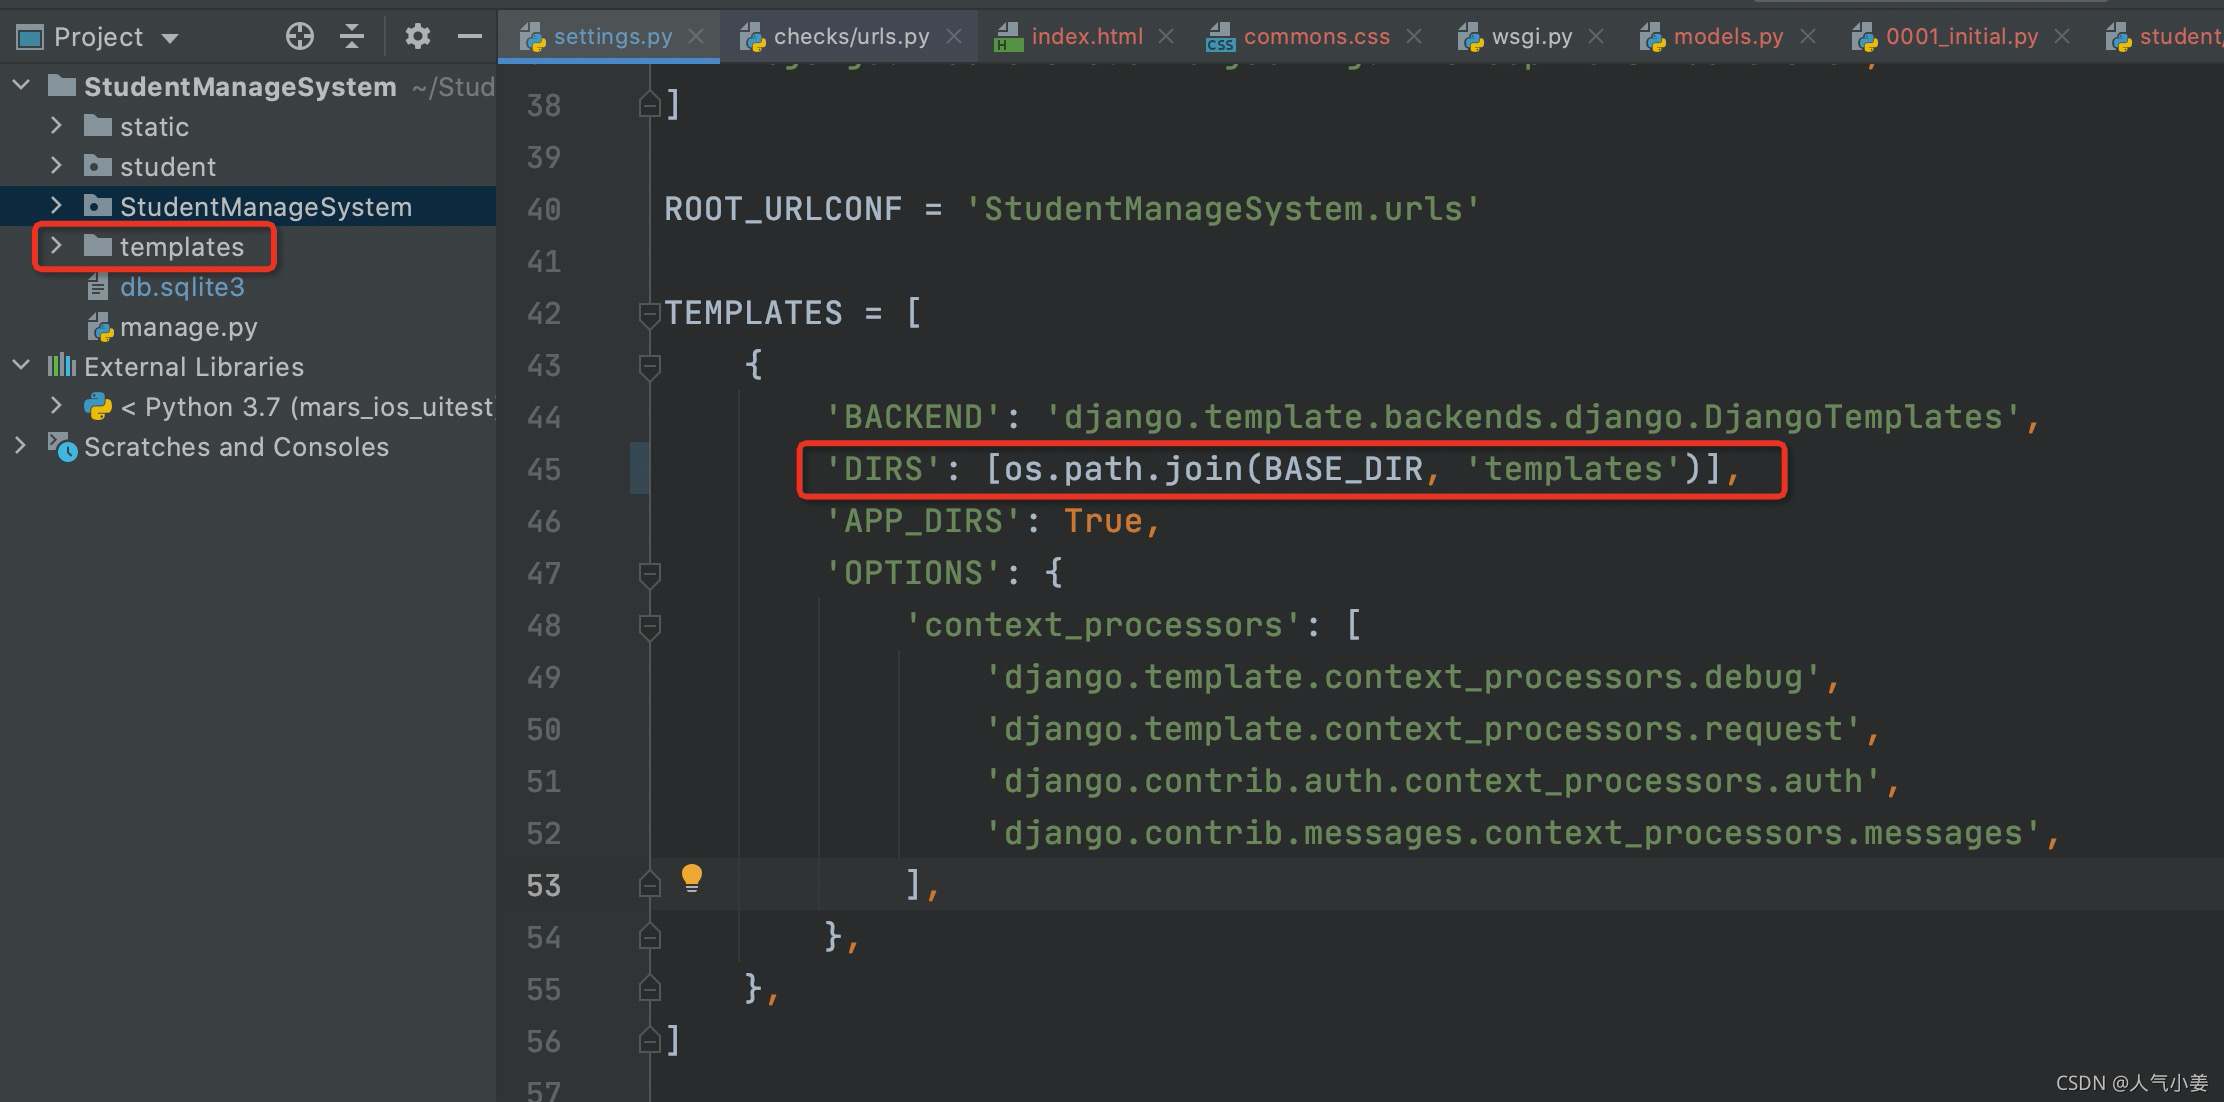
Task: Toggle fold marker on OPTIONS line 47
Action: pyautogui.click(x=649, y=574)
